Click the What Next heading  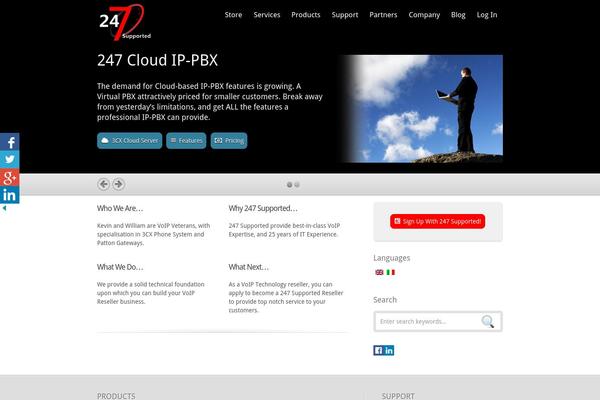coord(248,267)
